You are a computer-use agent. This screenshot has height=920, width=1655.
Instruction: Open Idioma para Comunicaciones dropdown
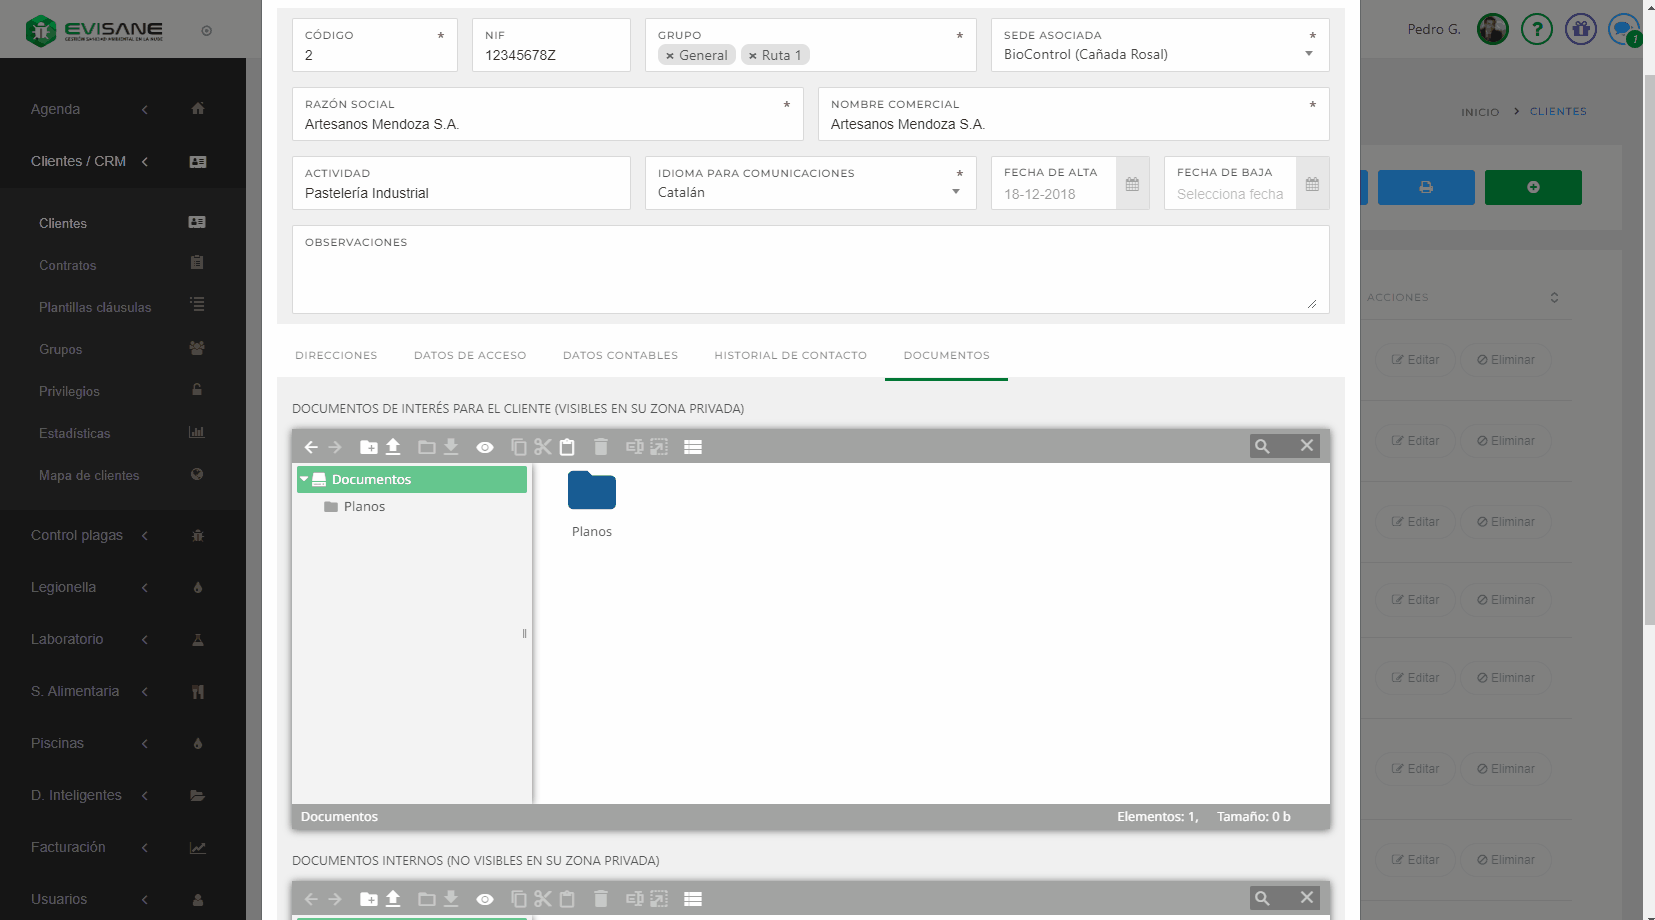pos(956,192)
